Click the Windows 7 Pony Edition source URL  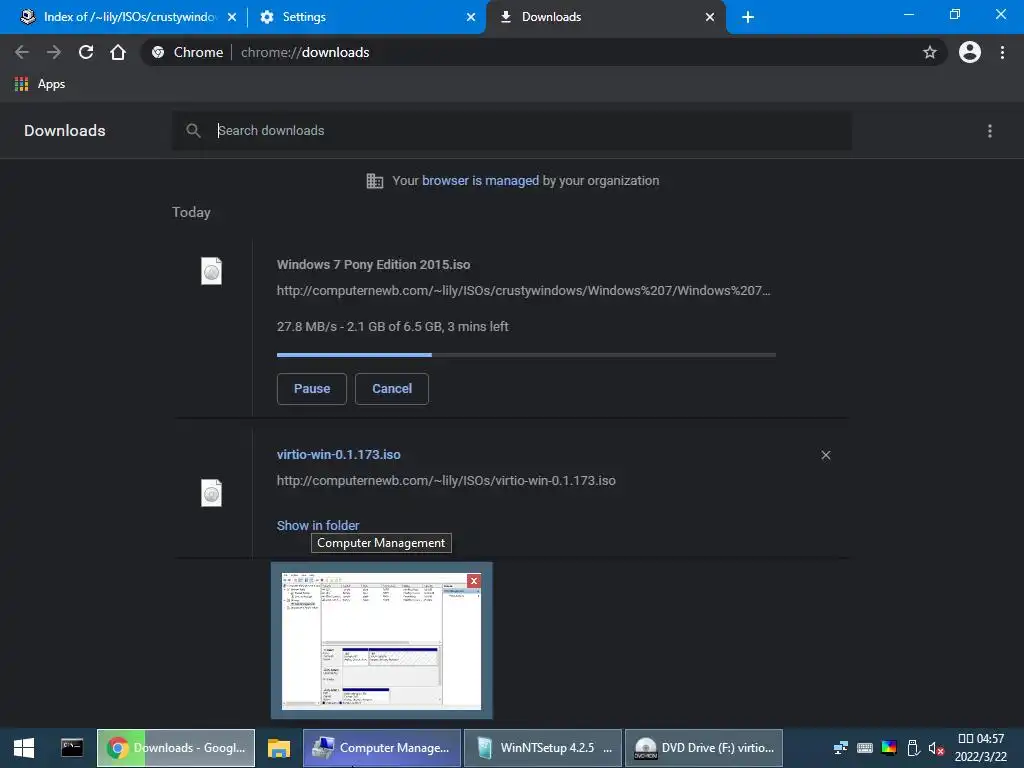pos(524,291)
